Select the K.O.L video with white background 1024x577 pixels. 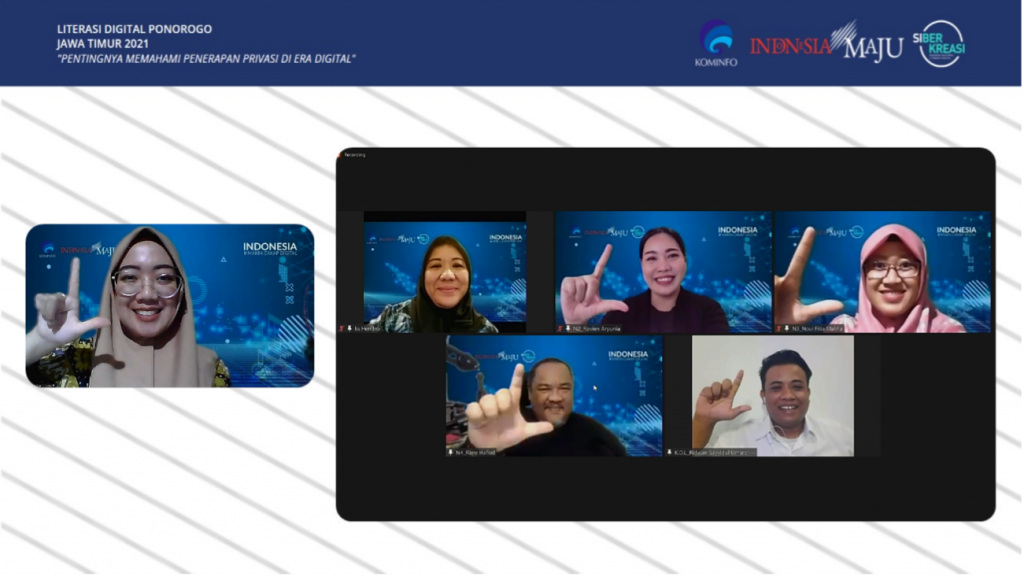[x=772, y=395]
